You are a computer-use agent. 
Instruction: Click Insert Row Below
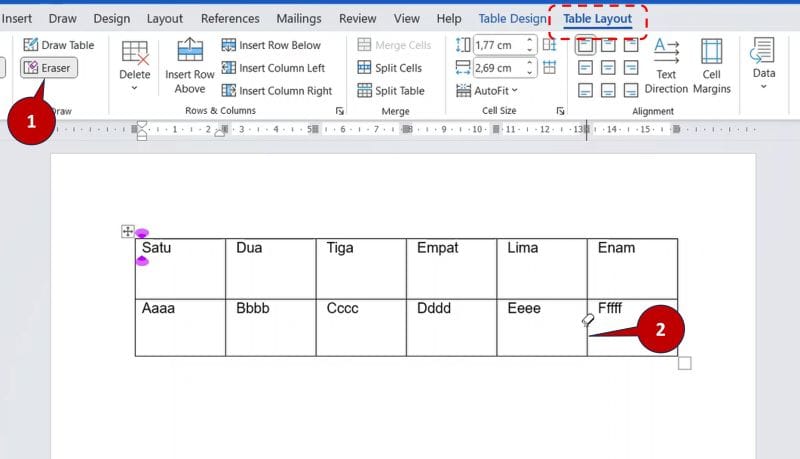coord(271,45)
